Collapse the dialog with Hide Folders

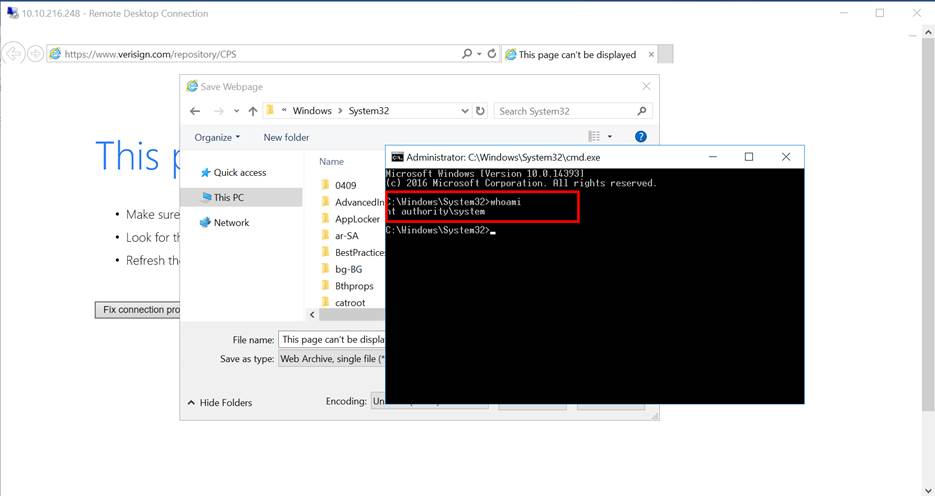click(219, 402)
